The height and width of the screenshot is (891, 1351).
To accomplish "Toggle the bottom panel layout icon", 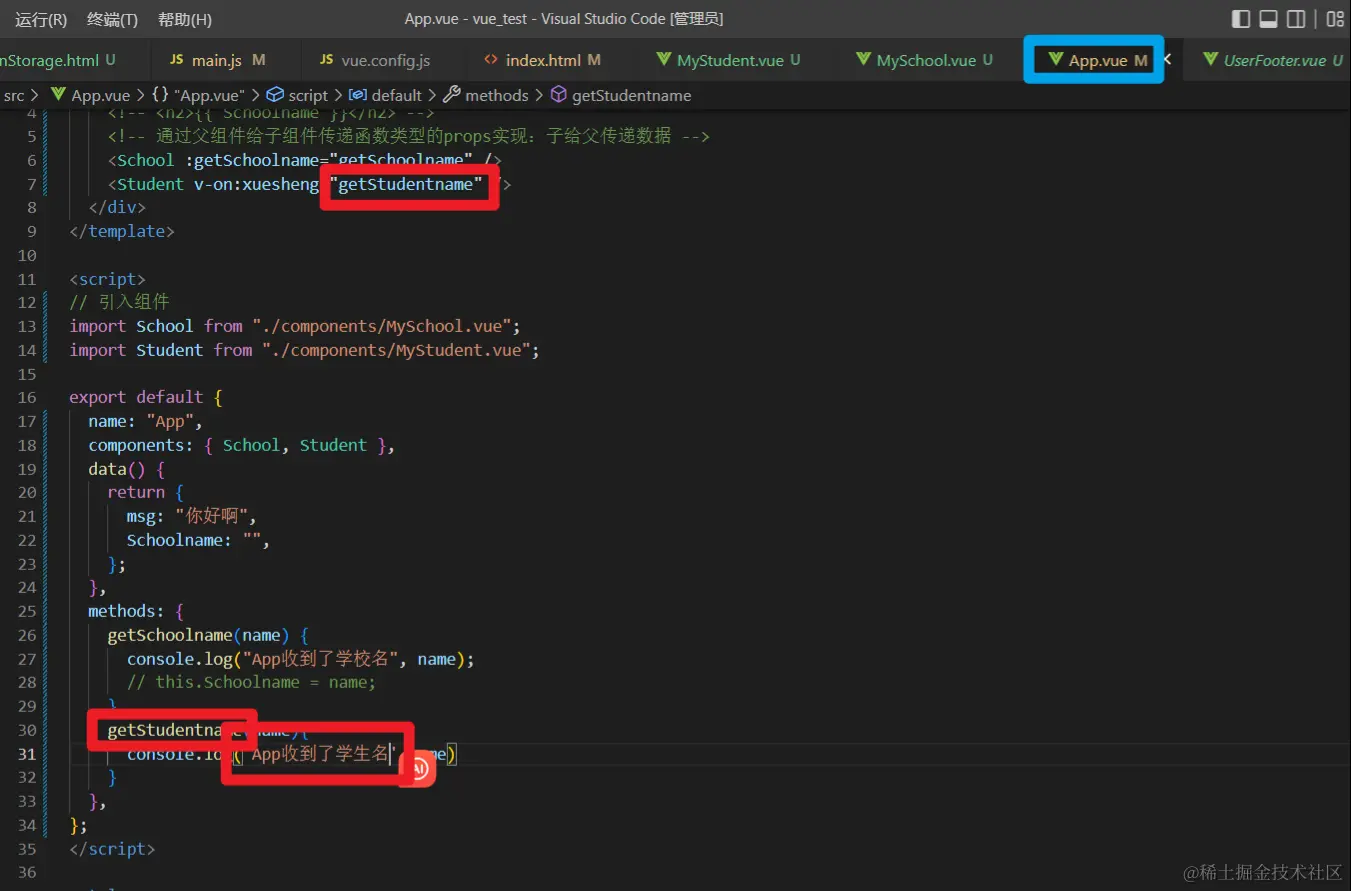I will [1268, 19].
